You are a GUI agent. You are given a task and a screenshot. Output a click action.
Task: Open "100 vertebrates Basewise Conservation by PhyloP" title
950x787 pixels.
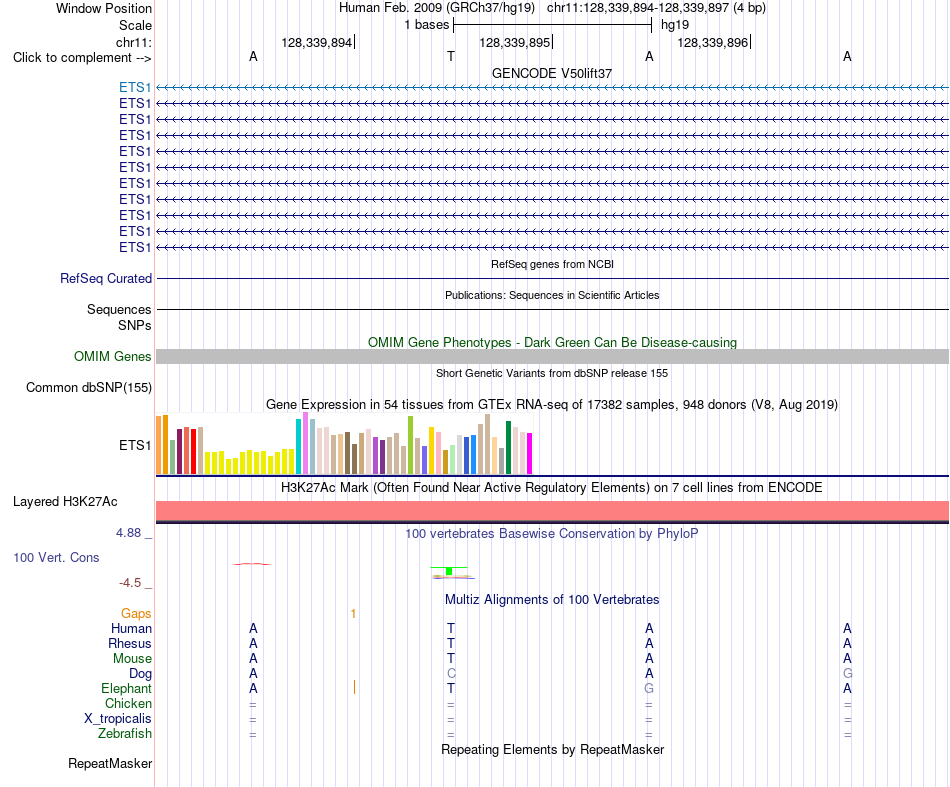coord(552,534)
